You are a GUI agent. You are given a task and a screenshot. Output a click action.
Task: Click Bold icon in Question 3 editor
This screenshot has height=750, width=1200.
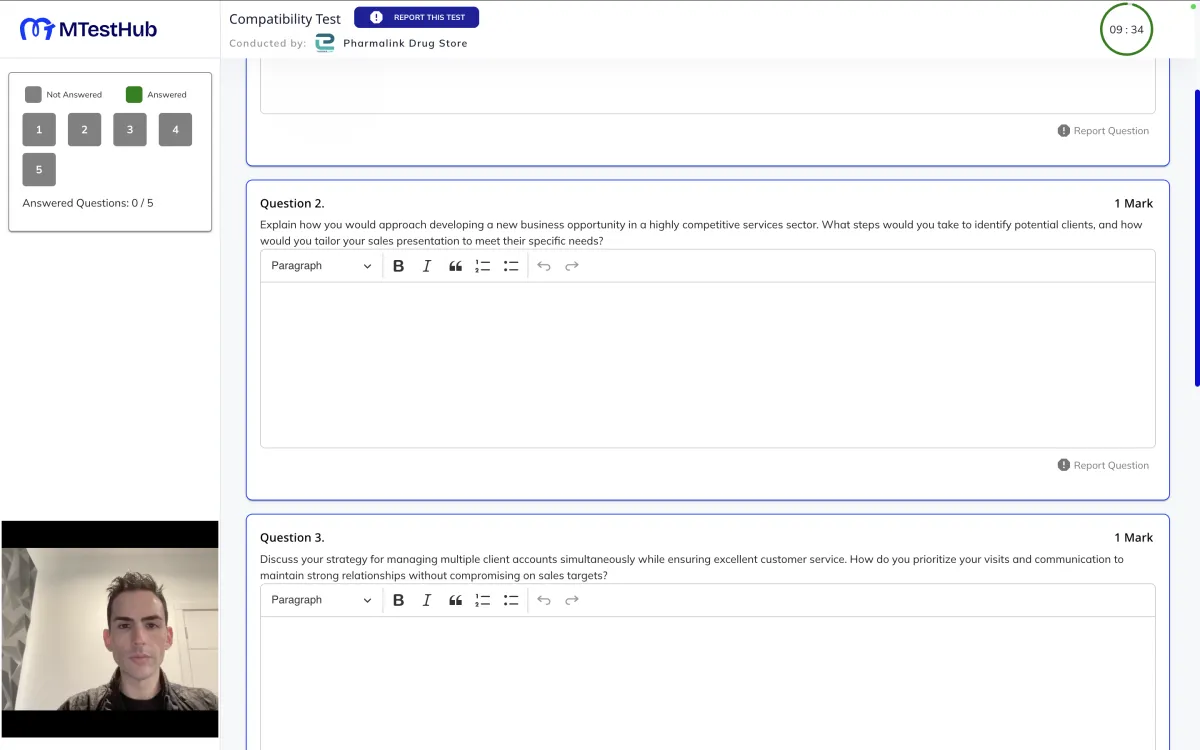(x=398, y=600)
